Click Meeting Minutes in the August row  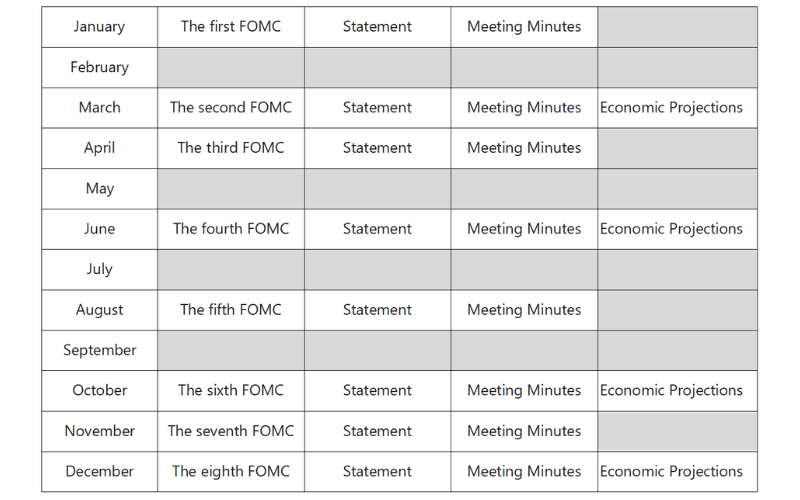[524, 310]
